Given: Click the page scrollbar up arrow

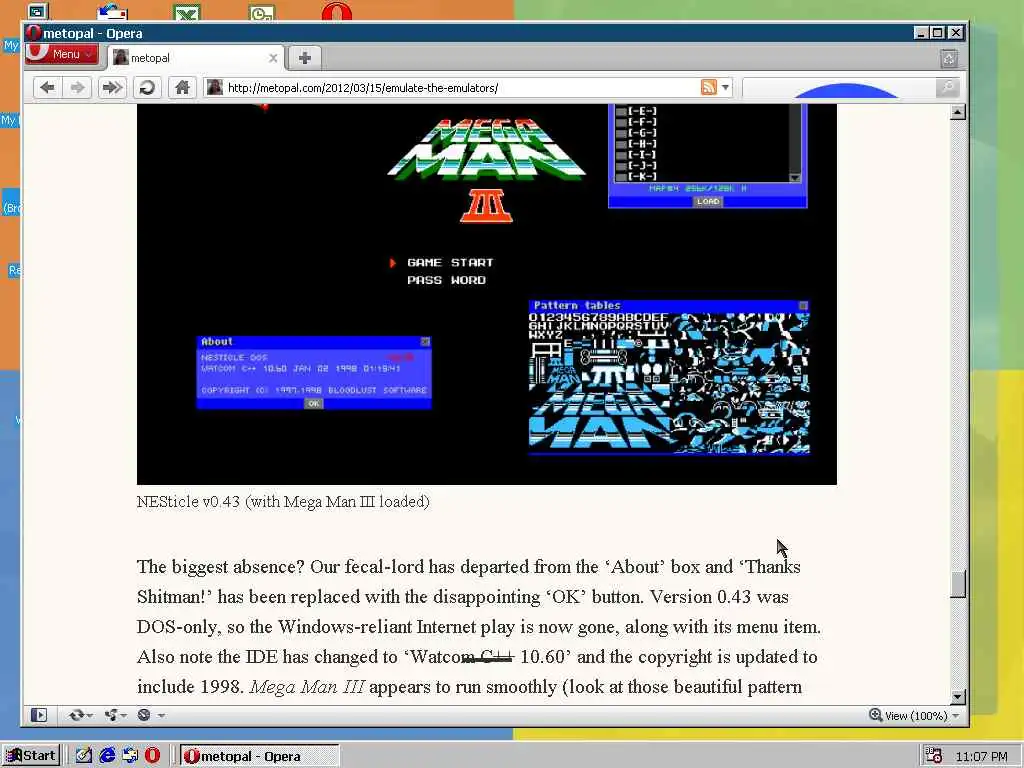Looking at the screenshot, I should coord(957,112).
